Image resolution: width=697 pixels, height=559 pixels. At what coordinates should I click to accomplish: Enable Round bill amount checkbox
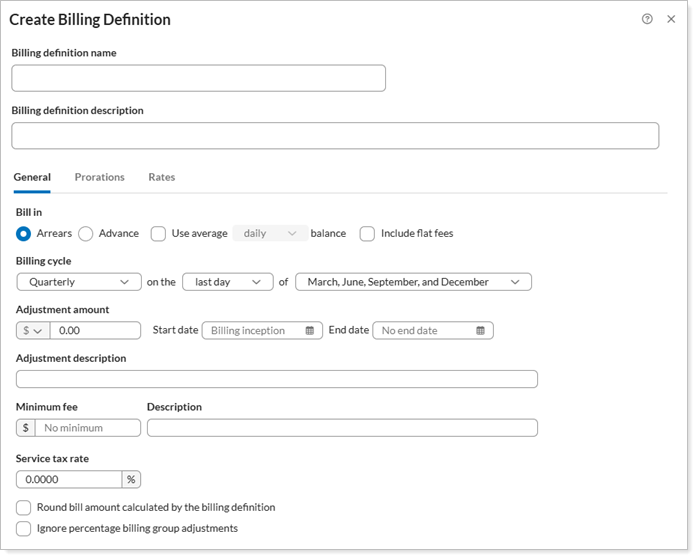coord(24,508)
